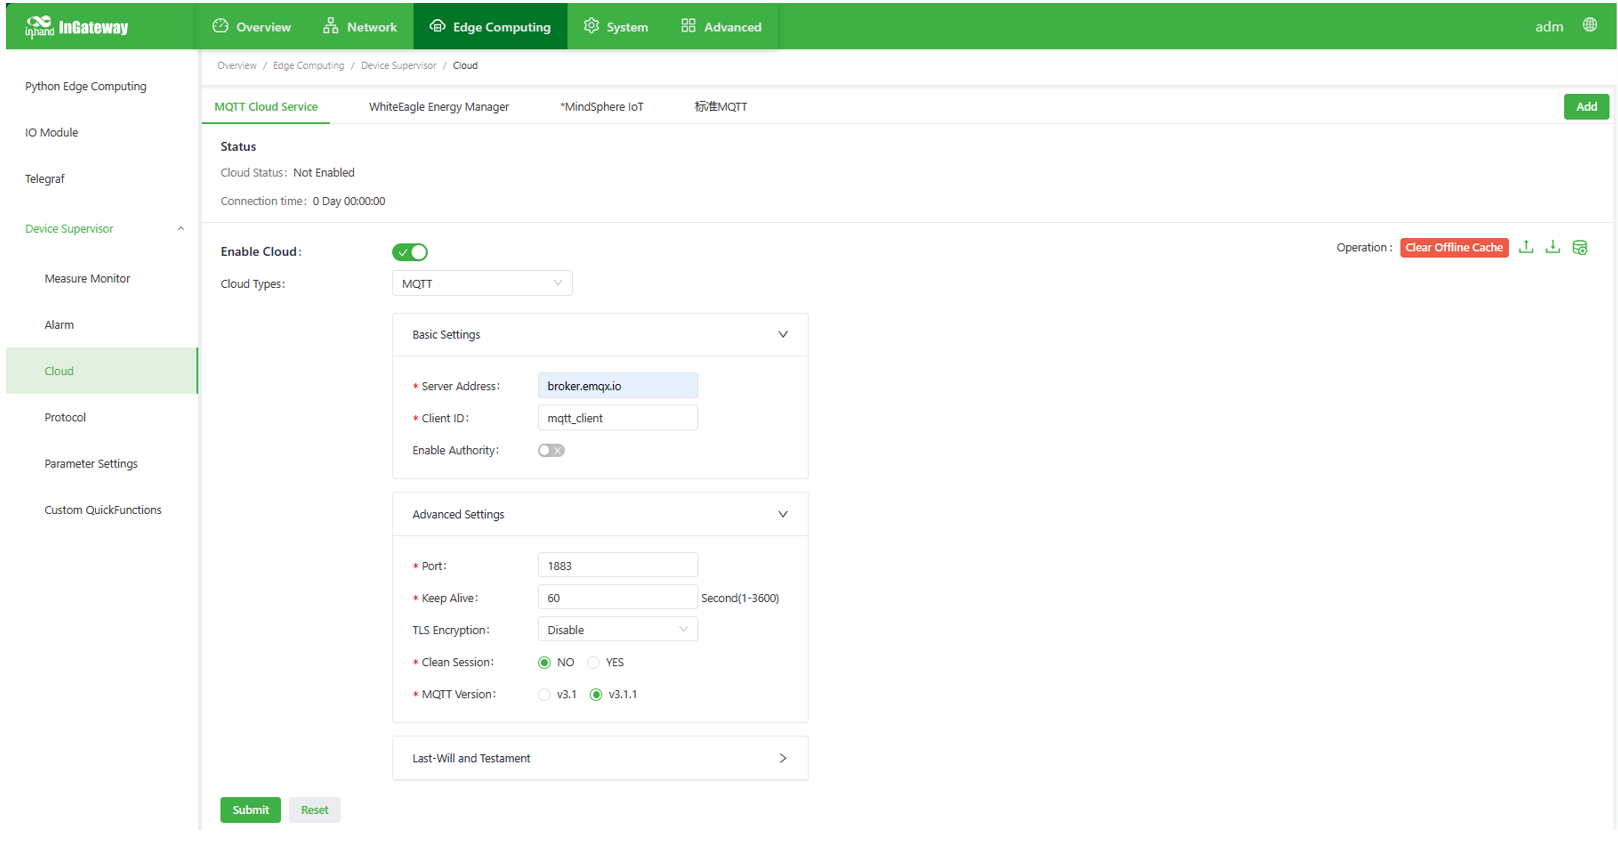Open the TLS Encryption dropdown
Image resolution: width=1618 pixels, height=849 pixels.
pyautogui.click(x=617, y=630)
